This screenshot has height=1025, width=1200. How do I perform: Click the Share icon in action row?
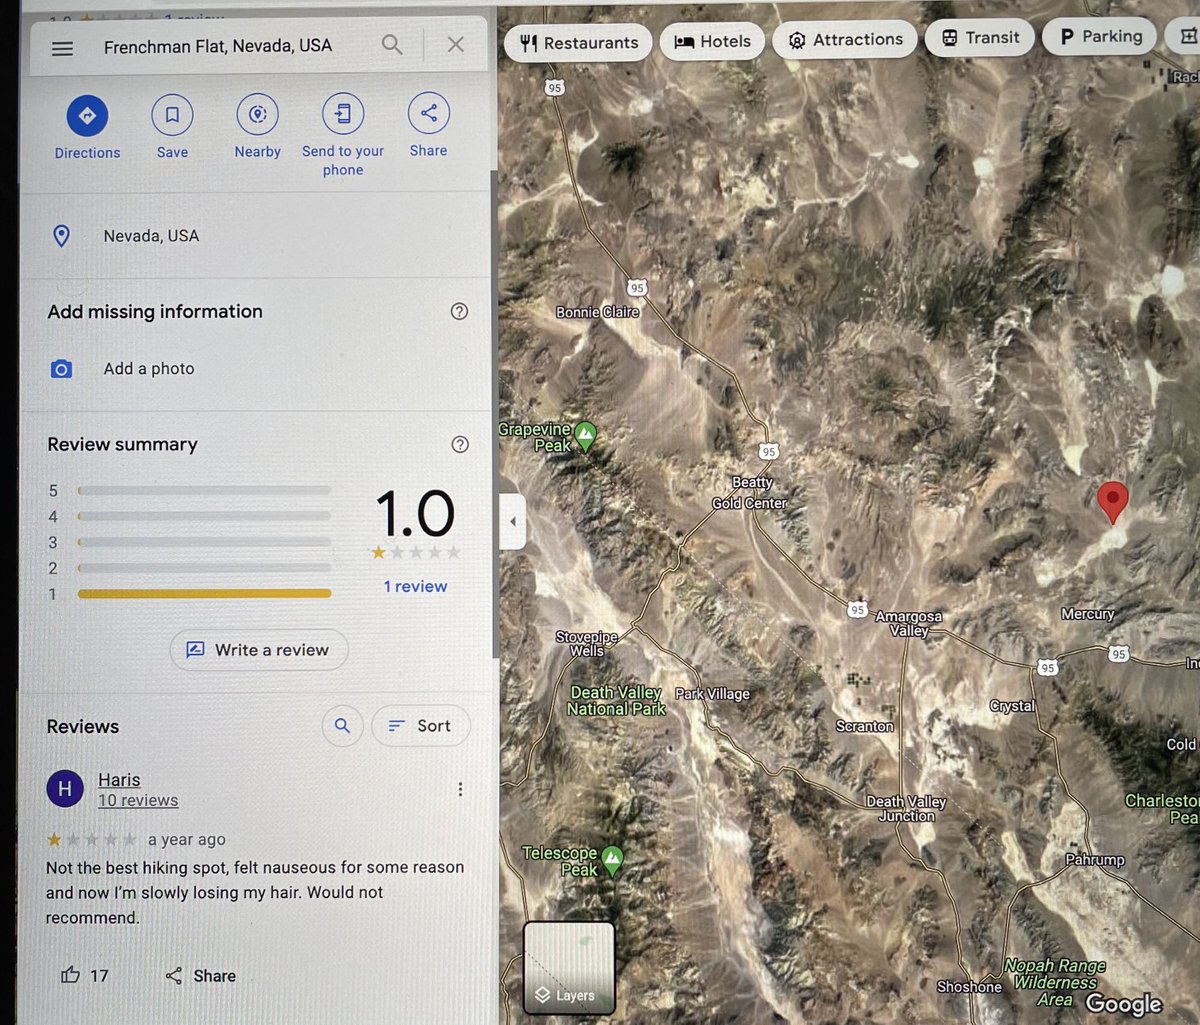click(x=428, y=113)
